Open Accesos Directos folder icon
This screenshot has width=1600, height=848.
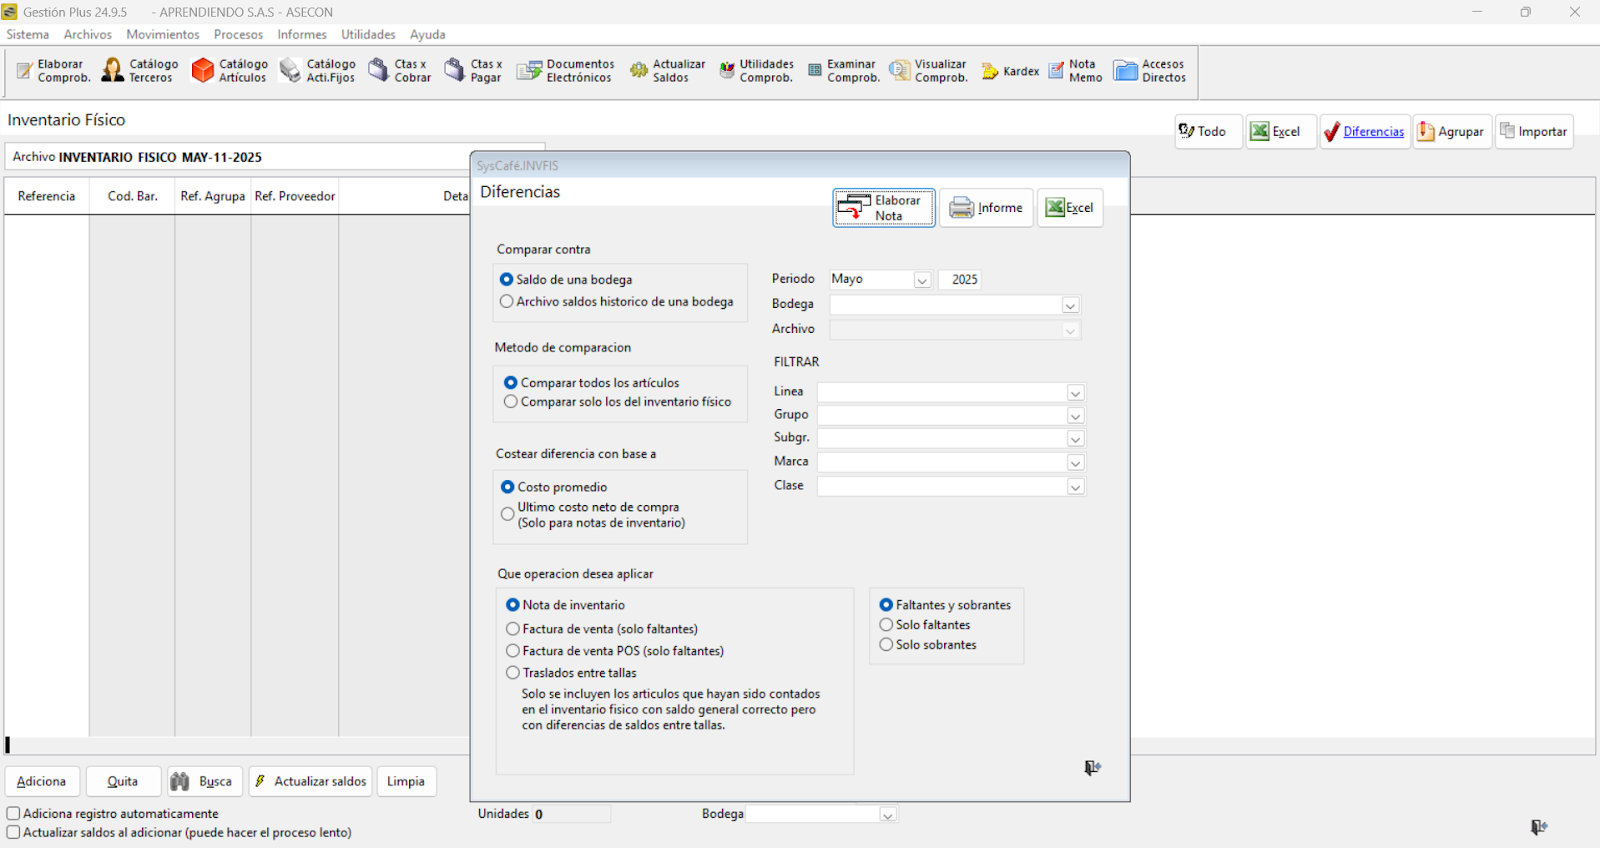[1149, 71]
